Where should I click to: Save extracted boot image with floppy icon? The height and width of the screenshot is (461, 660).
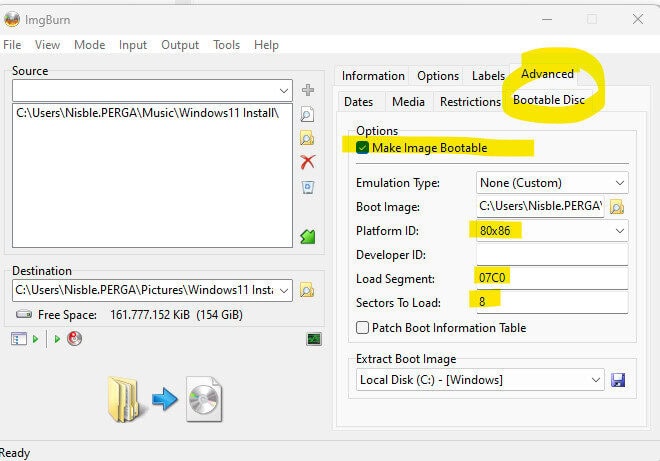617,380
